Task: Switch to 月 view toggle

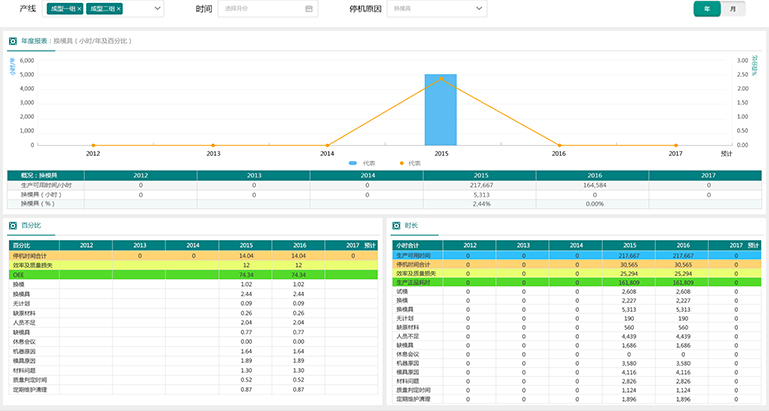Action: 733,9
